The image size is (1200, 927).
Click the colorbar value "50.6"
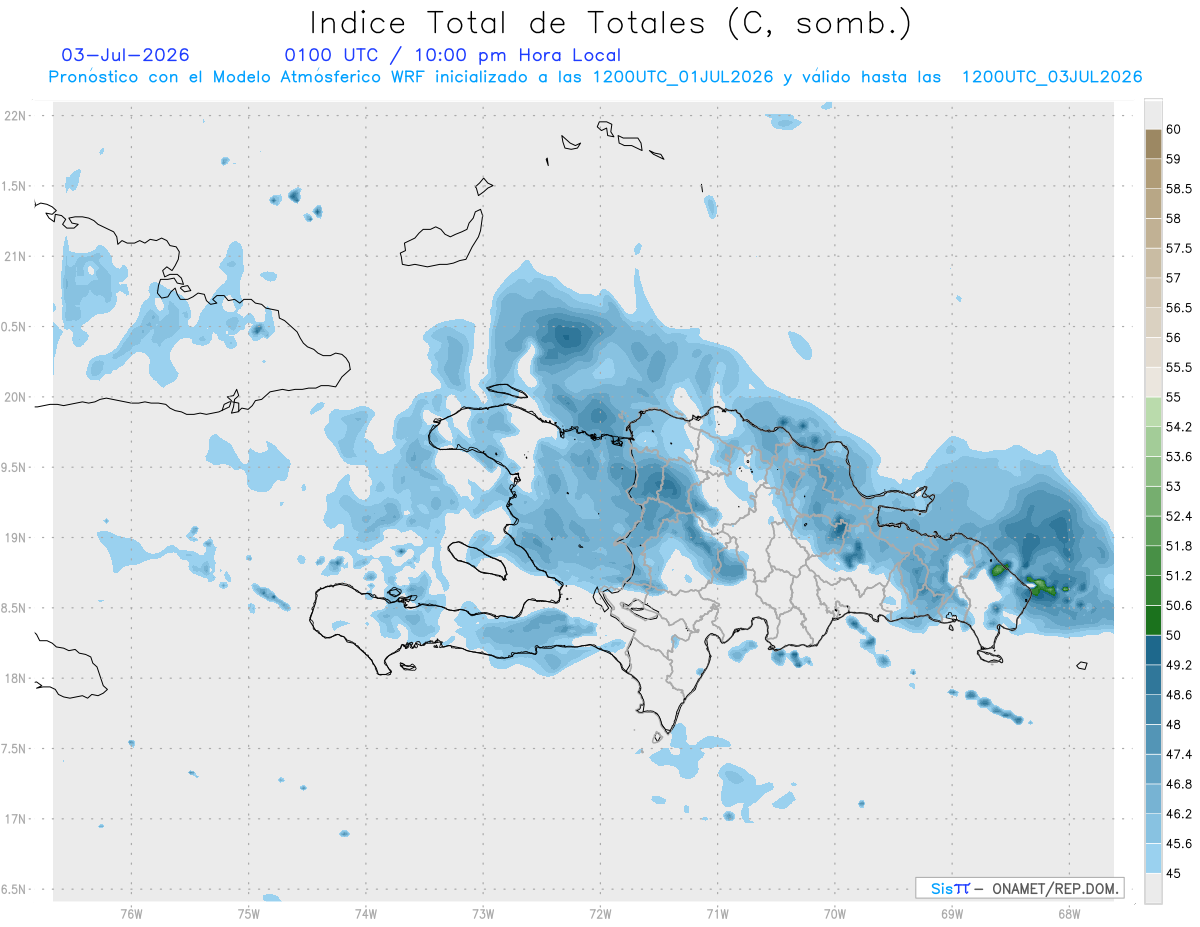click(1179, 605)
